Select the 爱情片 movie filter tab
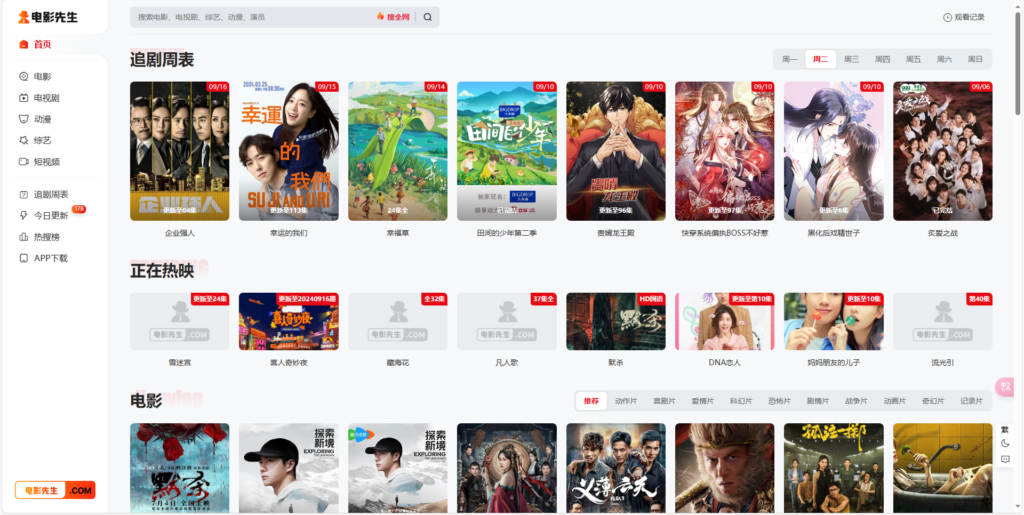The width and height of the screenshot is (1024, 515). pyautogui.click(x=703, y=401)
